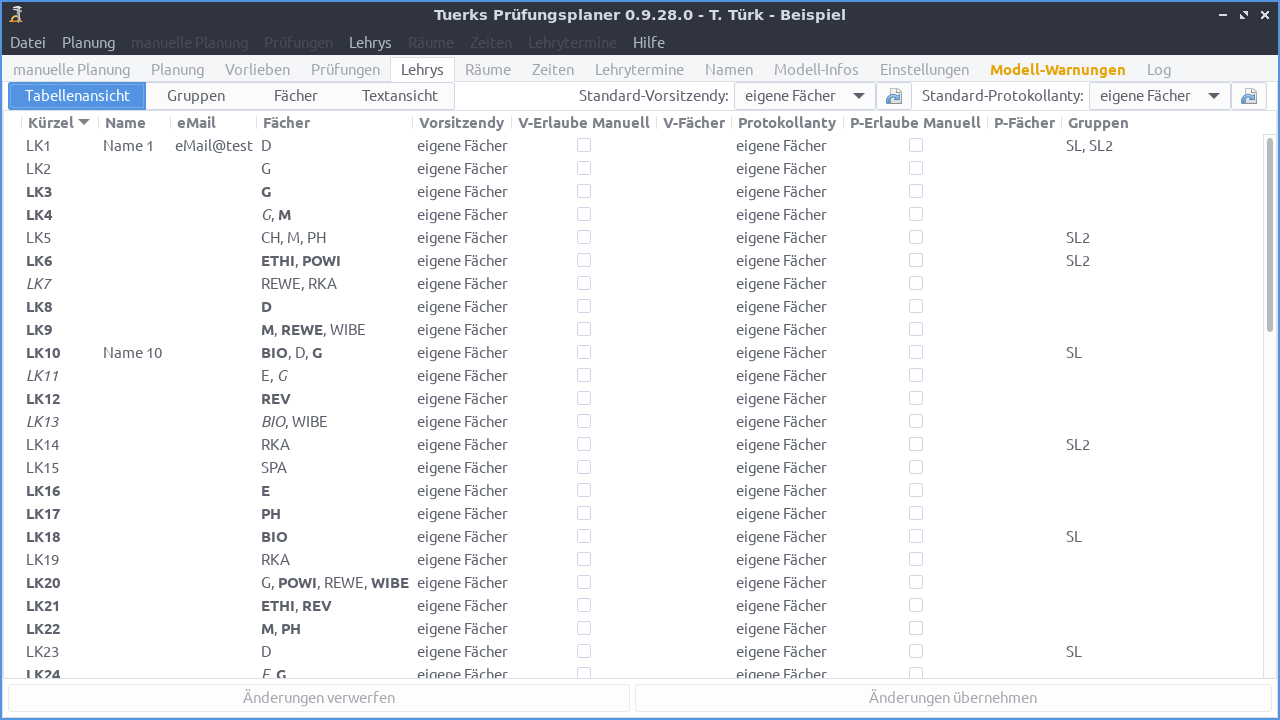Click the apply icon next to Standard-Protokollanty
The height and width of the screenshot is (720, 1280).
pyautogui.click(x=1248, y=95)
